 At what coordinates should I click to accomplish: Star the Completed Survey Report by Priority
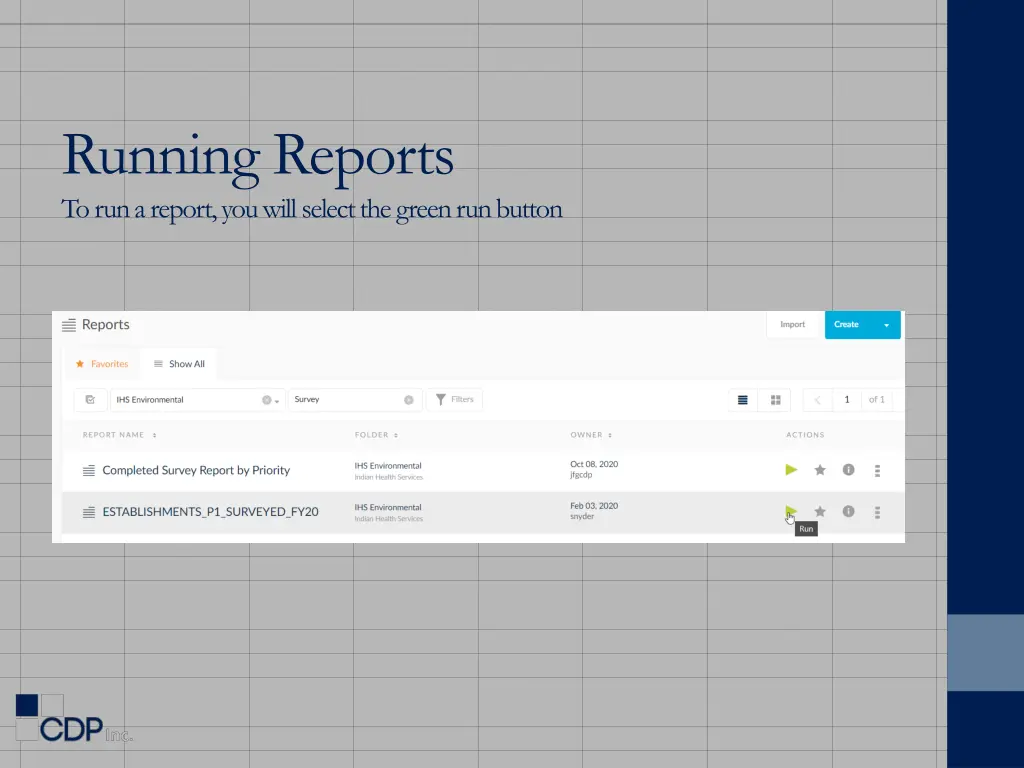820,470
